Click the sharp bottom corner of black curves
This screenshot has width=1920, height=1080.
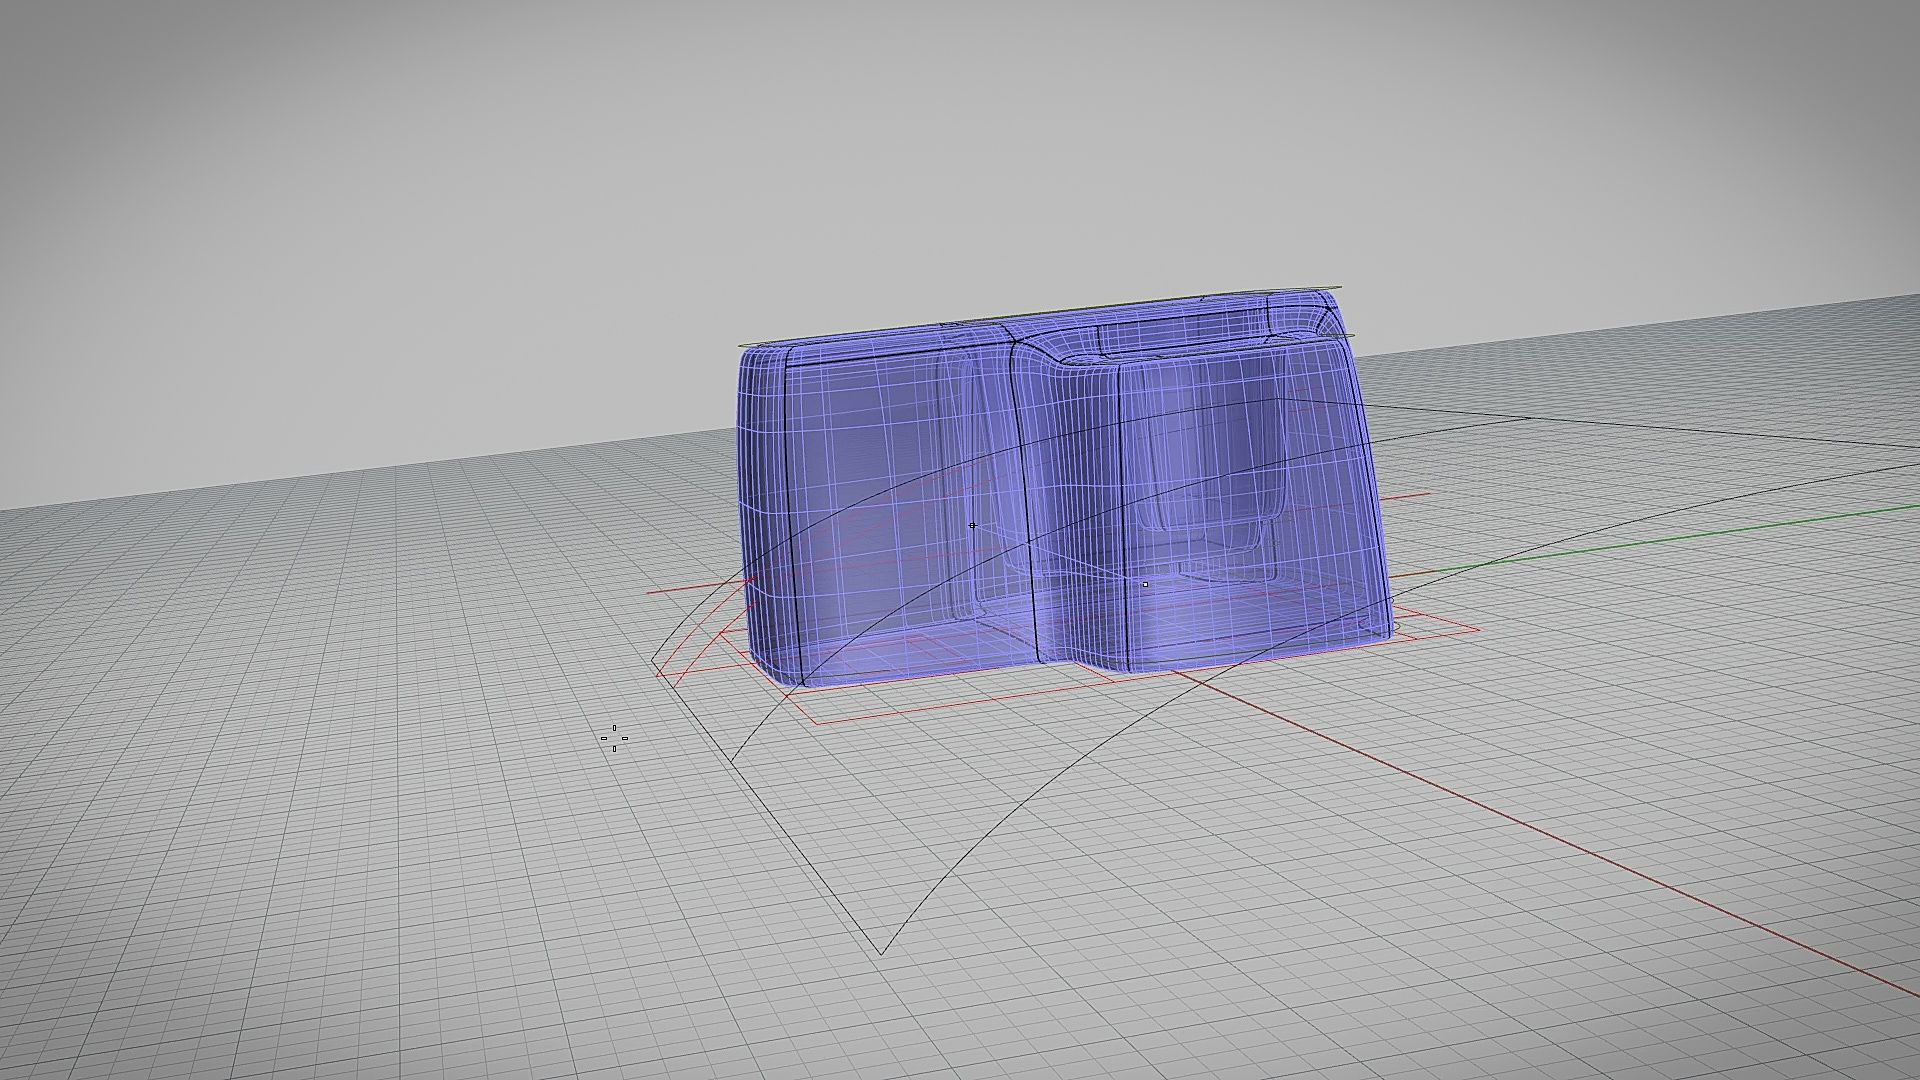(x=880, y=953)
